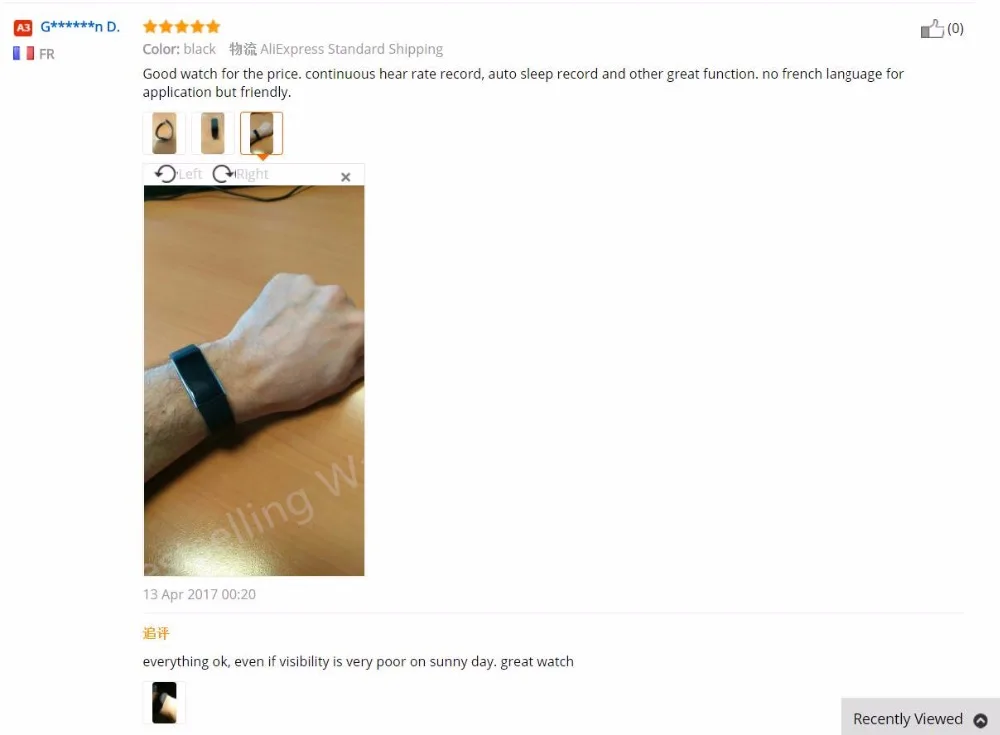This screenshot has width=1000, height=735.
Task: Click the A3 buyer level badge
Action: coord(23,27)
